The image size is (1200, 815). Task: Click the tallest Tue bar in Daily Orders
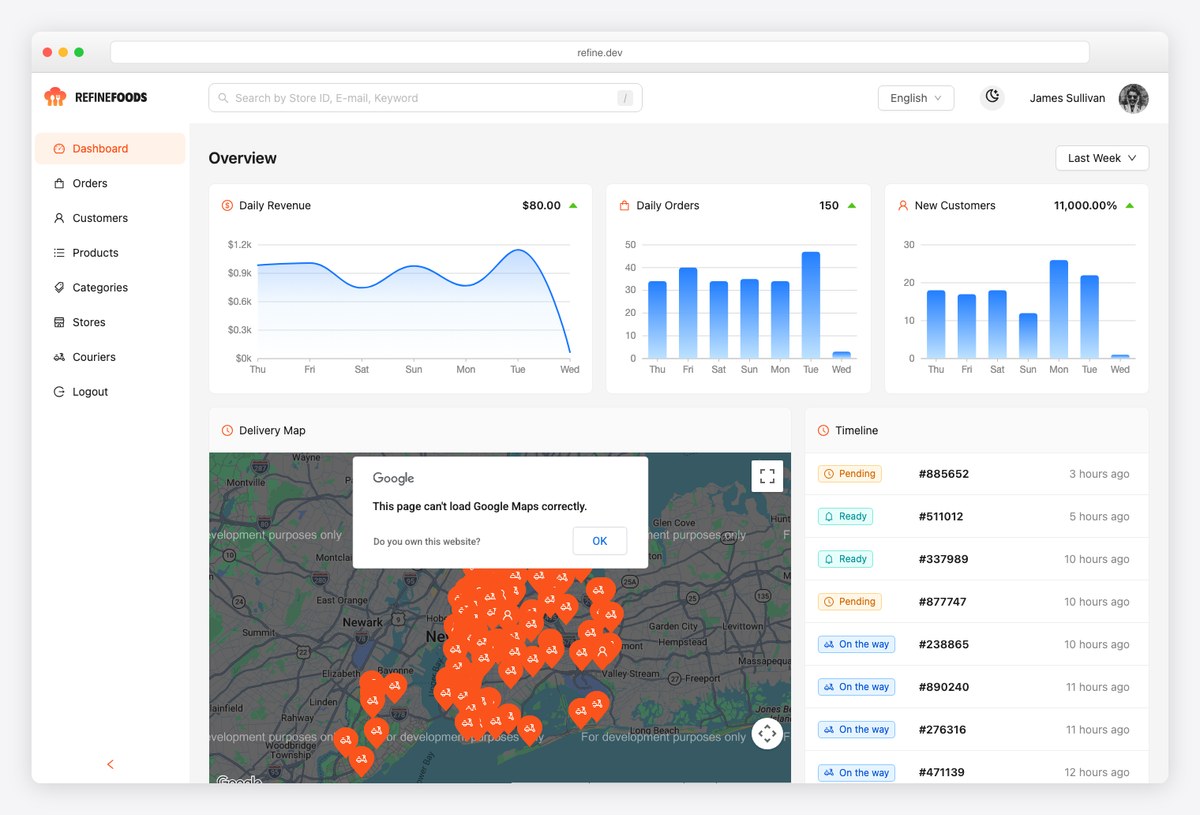tap(811, 305)
